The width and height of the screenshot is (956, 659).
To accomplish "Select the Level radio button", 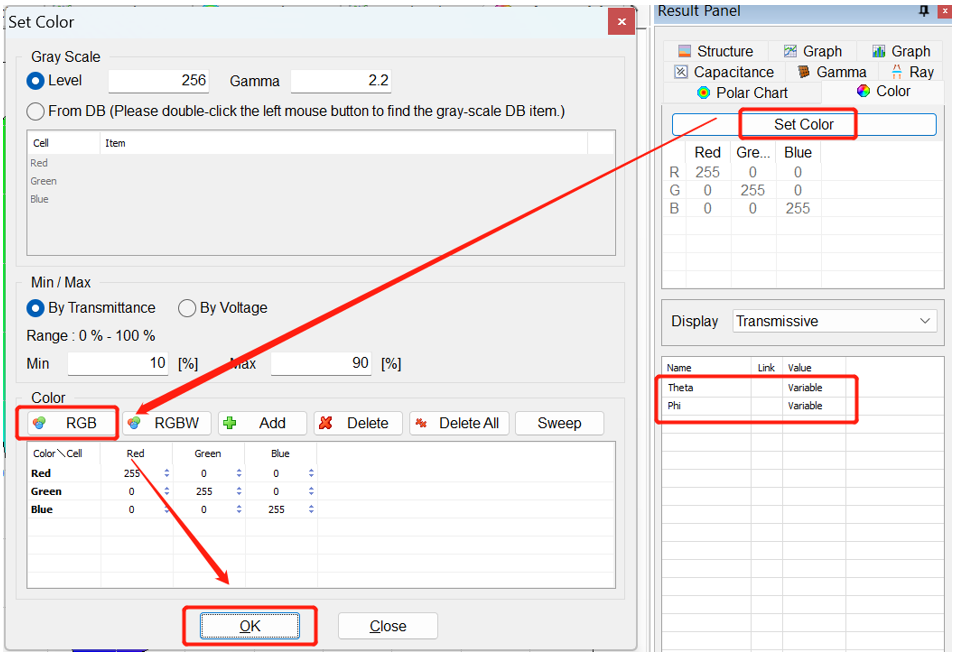I will [36, 80].
